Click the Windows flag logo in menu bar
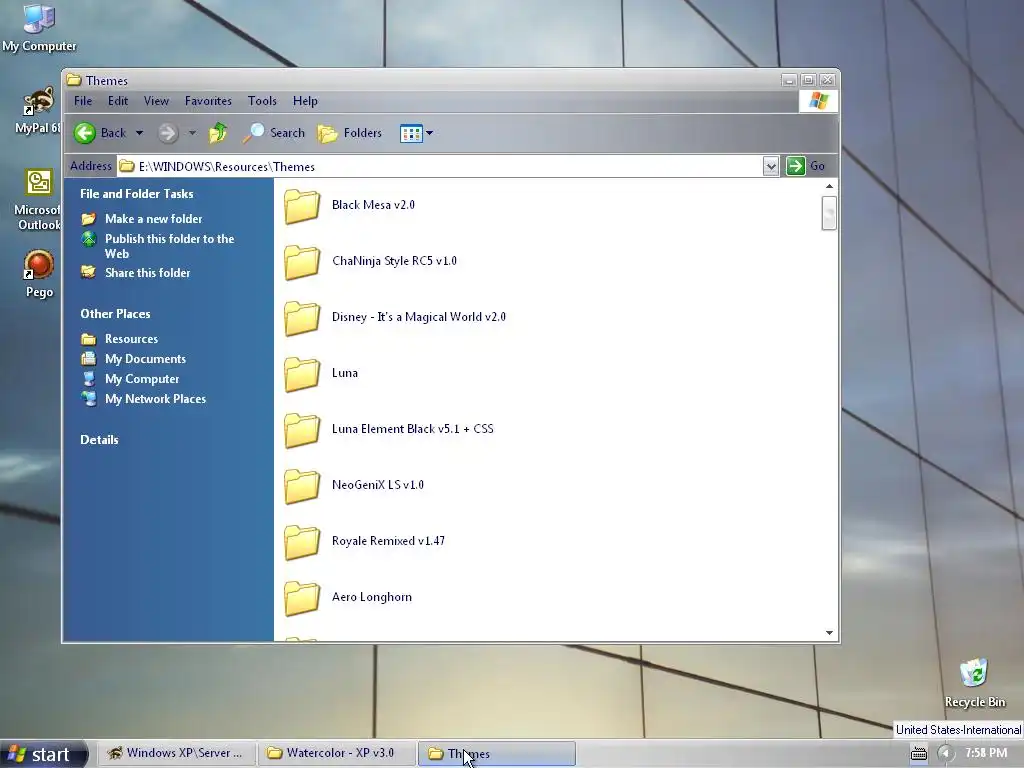Image resolution: width=1024 pixels, height=768 pixels. 818,101
